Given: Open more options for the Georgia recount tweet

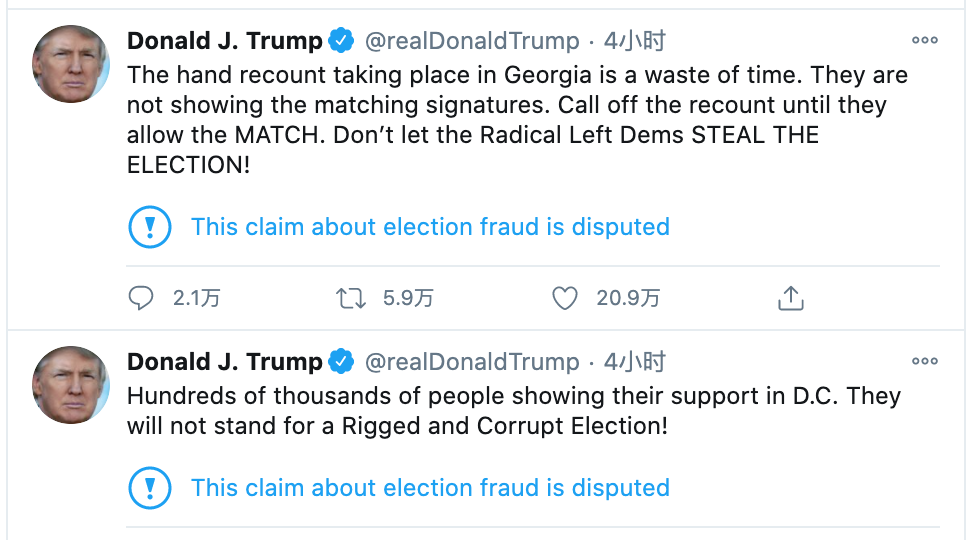Looking at the screenshot, I should pos(925,41).
